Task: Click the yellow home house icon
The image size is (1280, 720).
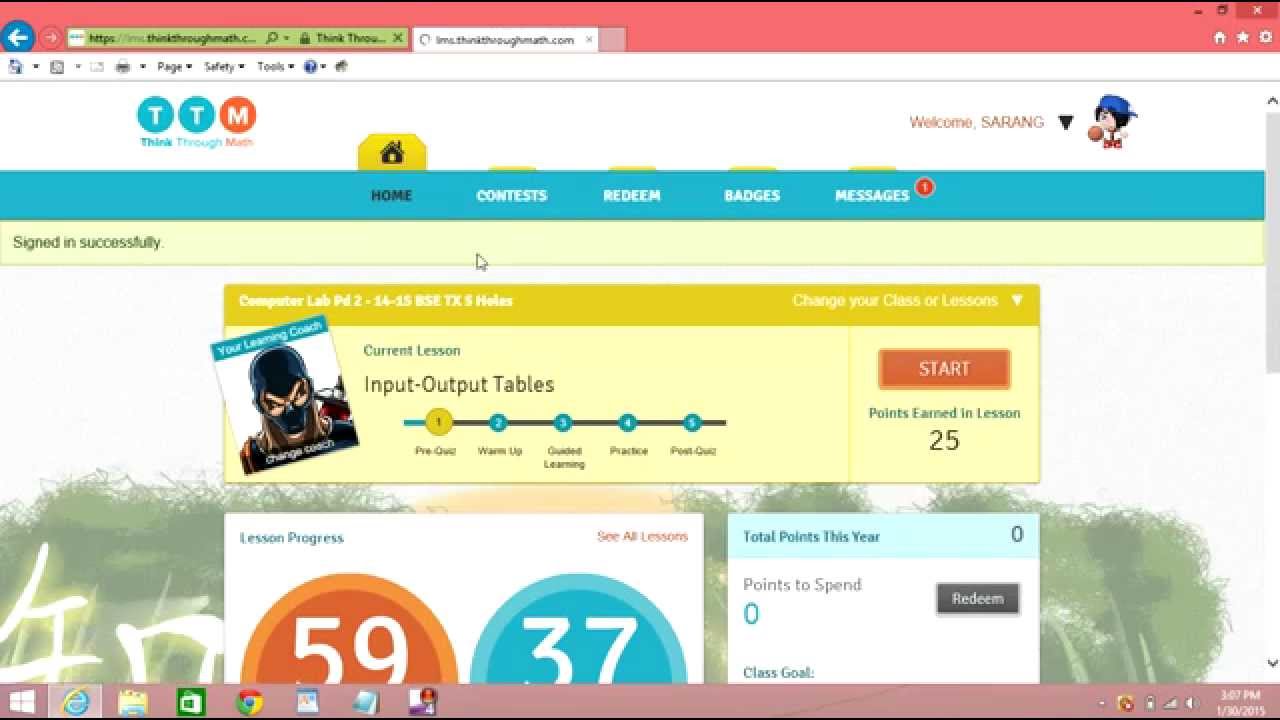Action: click(x=392, y=152)
